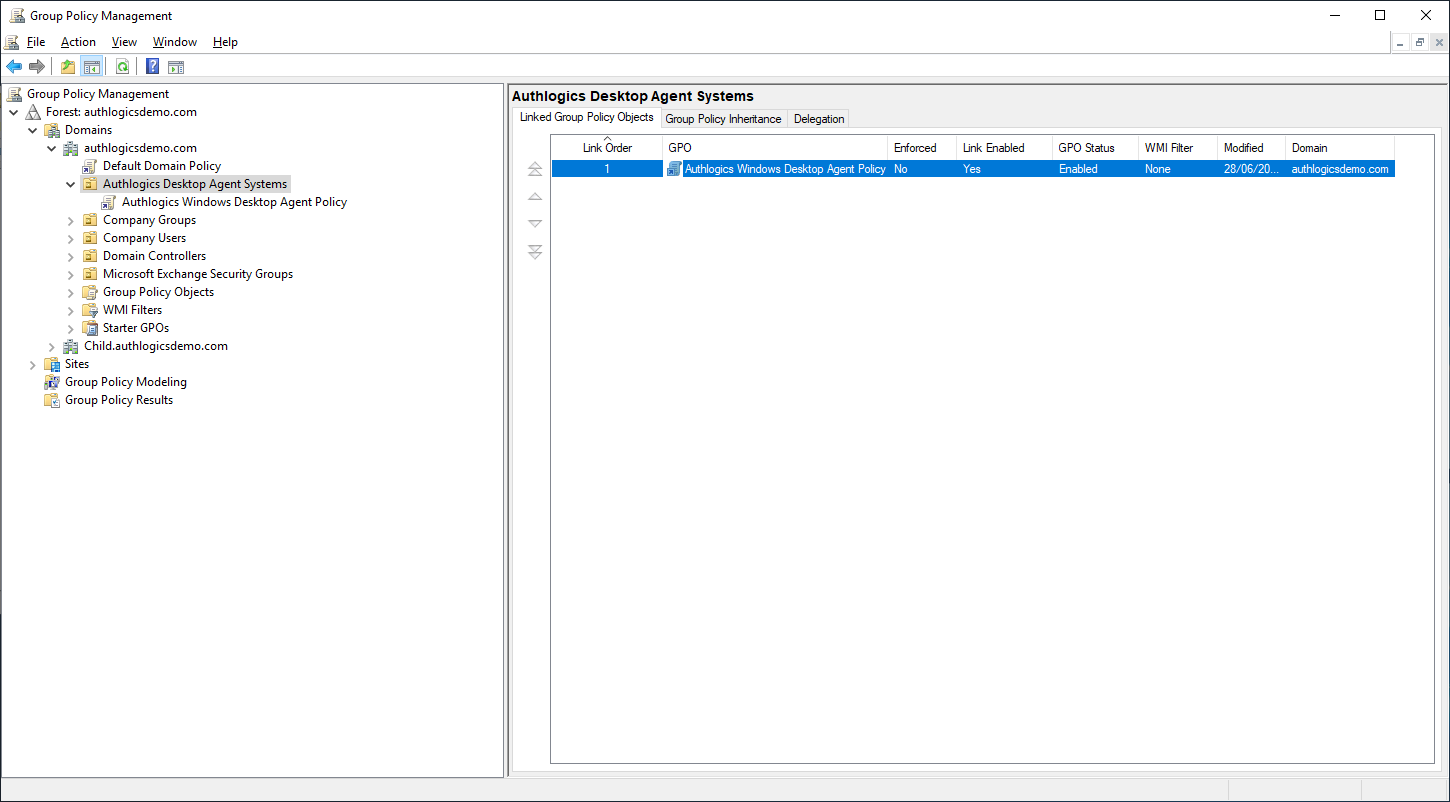Click the 'Yes' Link Enabled cell
Image resolution: width=1450 pixels, height=802 pixels.
pyautogui.click(x=972, y=169)
